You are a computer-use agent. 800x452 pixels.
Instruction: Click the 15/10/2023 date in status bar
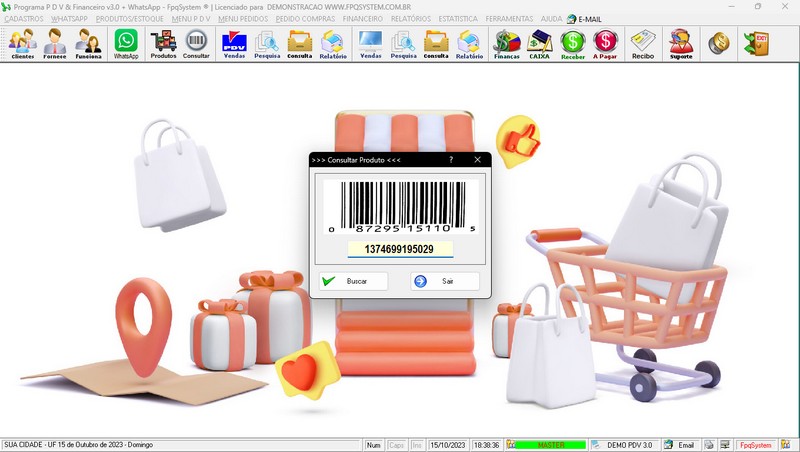tap(447, 445)
